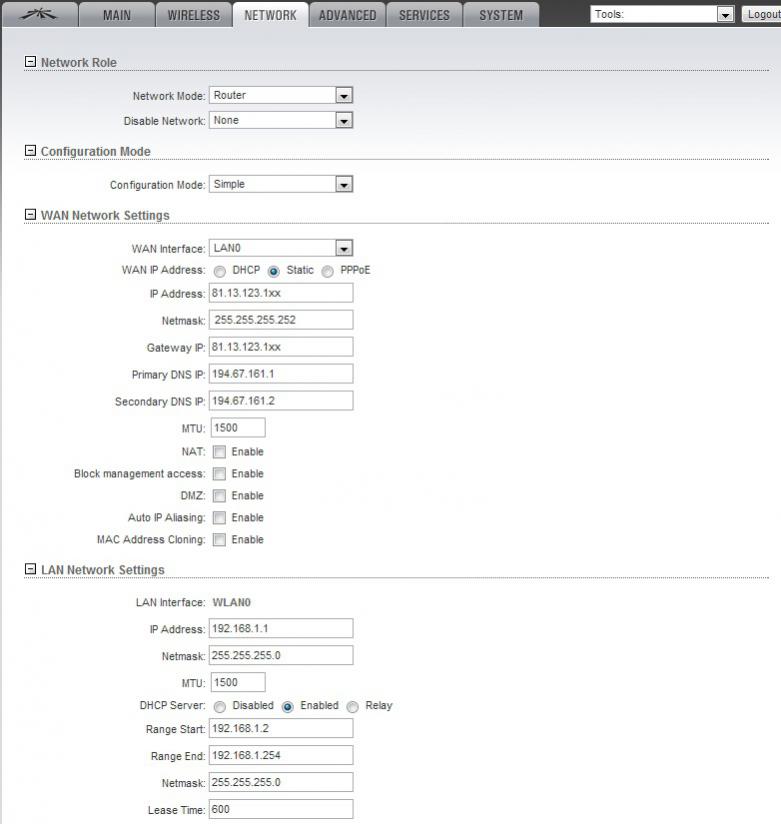Click the Primary DNS IP field

281,374
